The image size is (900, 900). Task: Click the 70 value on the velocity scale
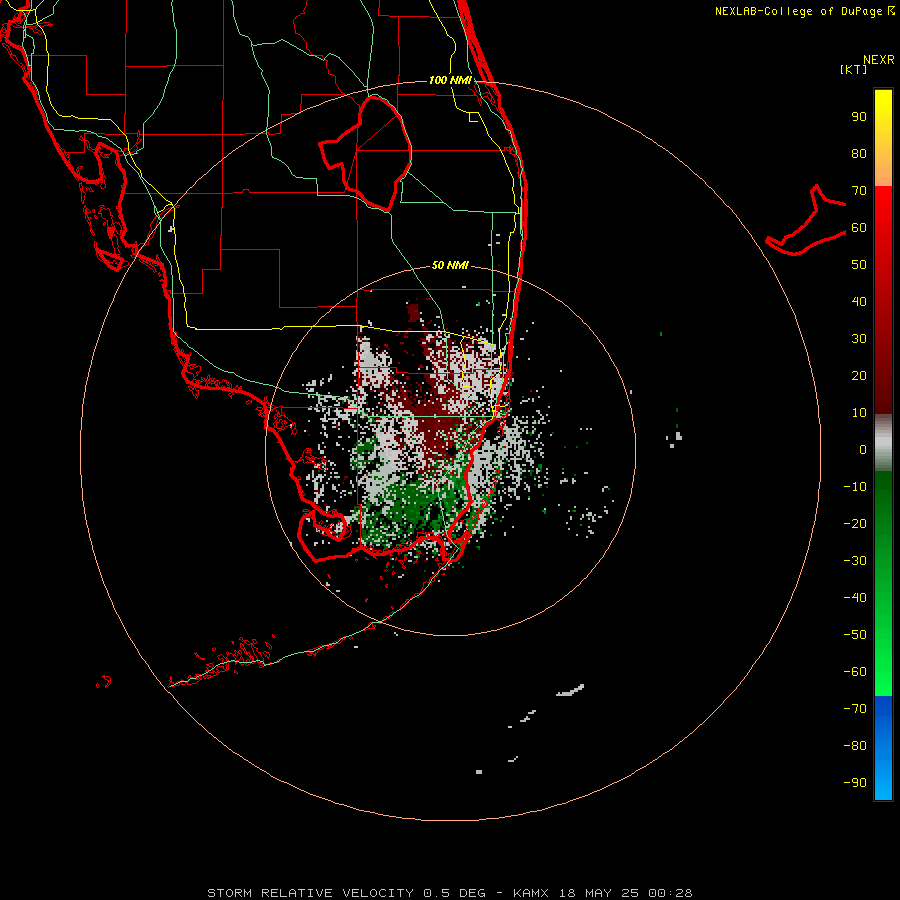pyautogui.click(x=859, y=191)
